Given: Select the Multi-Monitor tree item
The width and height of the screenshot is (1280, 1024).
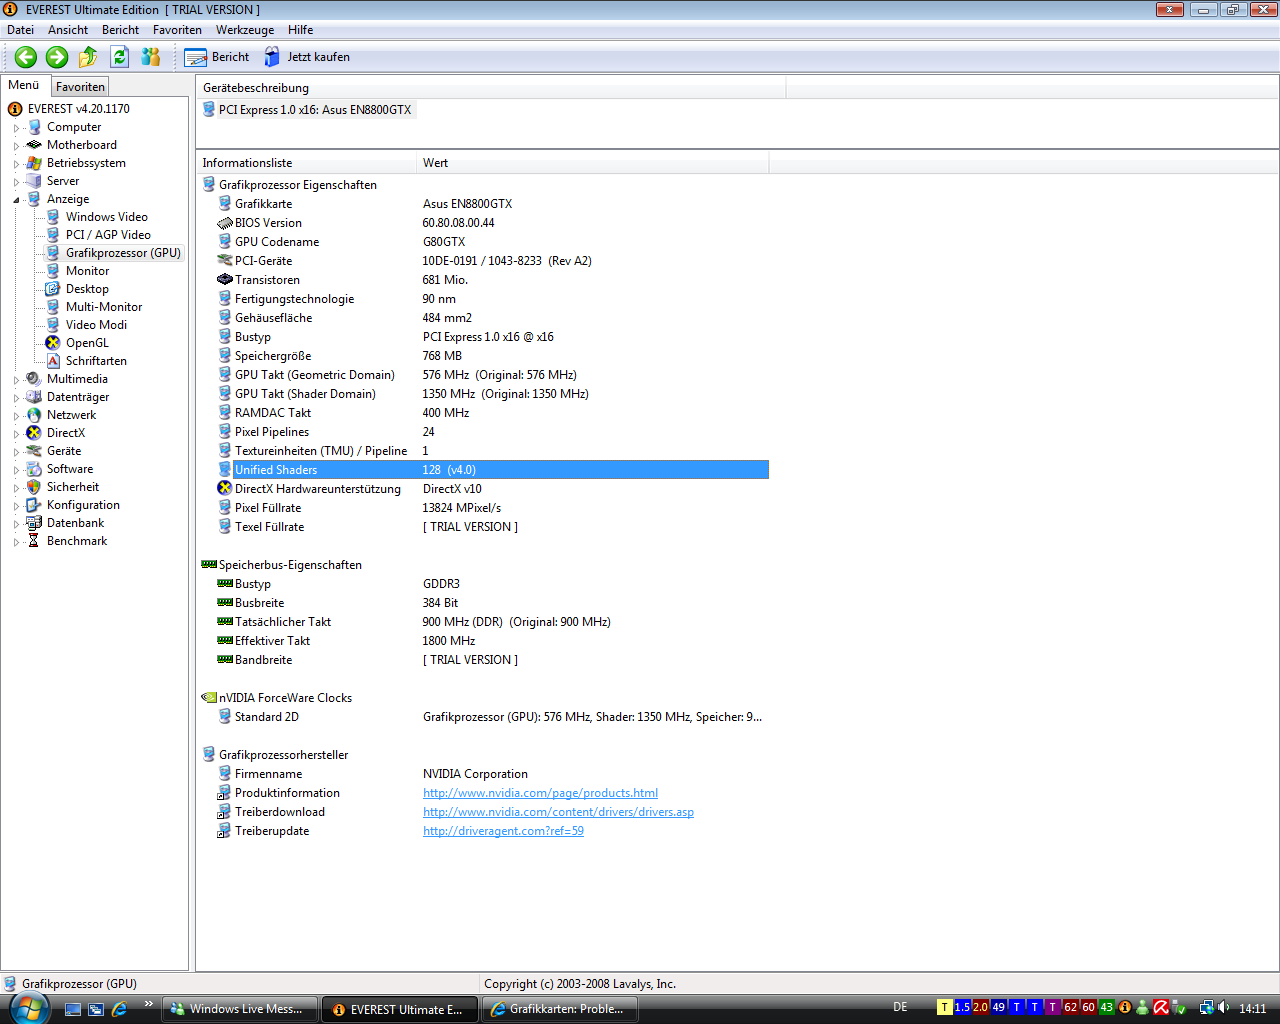Looking at the screenshot, I should (x=104, y=307).
